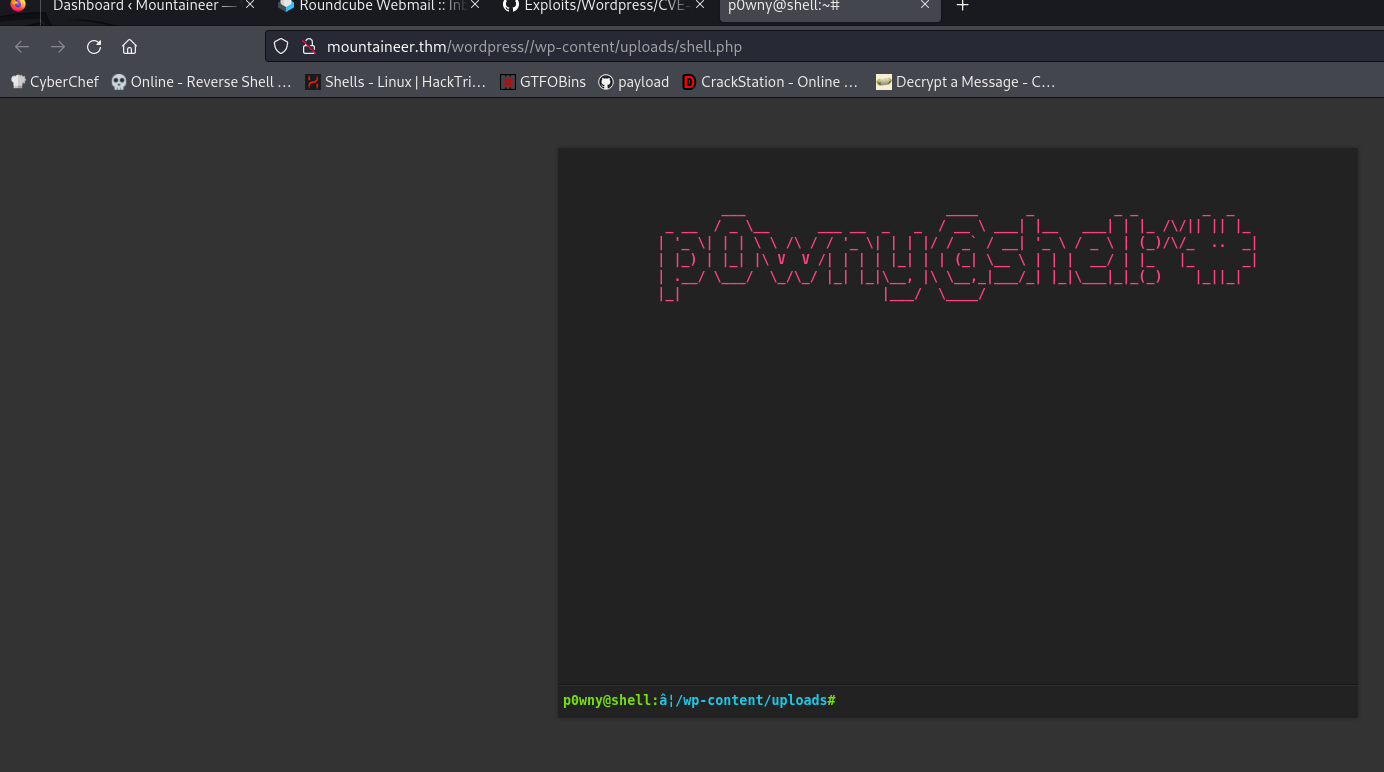Image resolution: width=1384 pixels, height=772 pixels.
Task: Open CrackStation bookmark
Action: (769, 82)
